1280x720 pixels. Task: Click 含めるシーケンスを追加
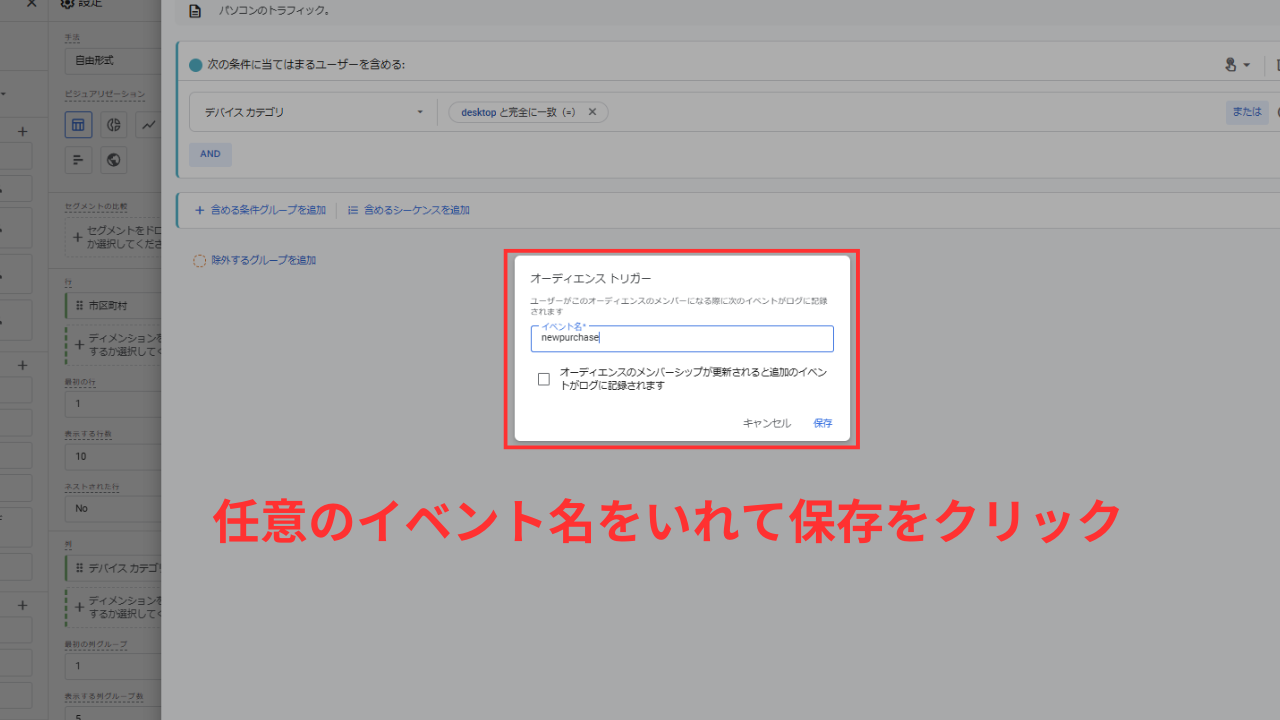(408, 210)
